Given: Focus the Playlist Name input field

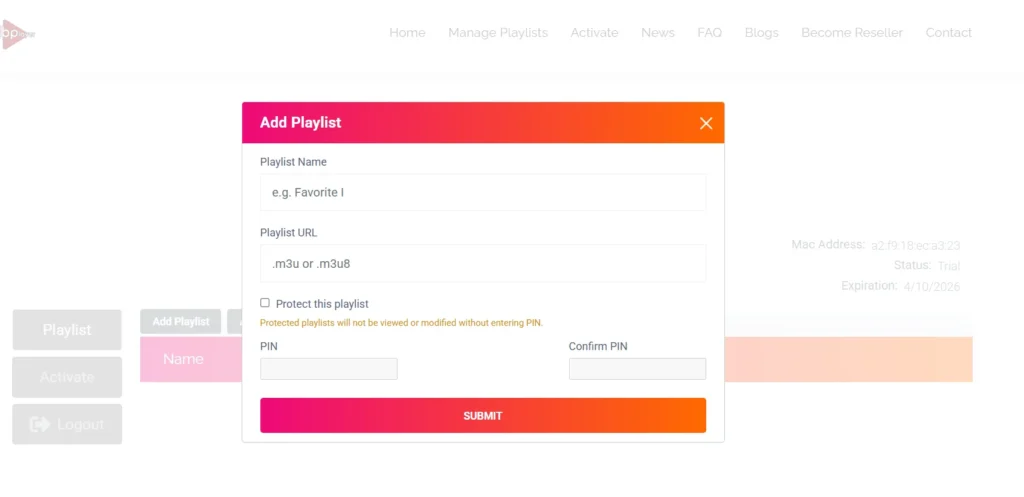Looking at the screenshot, I should pos(483,192).
